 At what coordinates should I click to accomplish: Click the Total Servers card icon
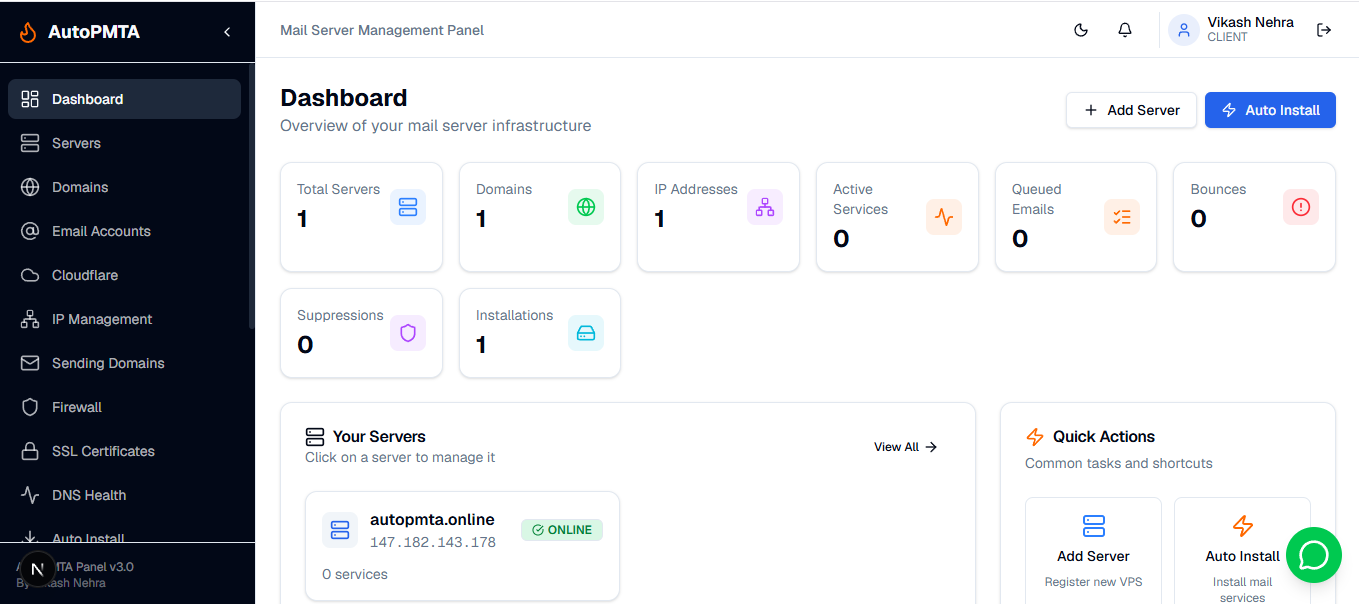[x=408, y=207]
